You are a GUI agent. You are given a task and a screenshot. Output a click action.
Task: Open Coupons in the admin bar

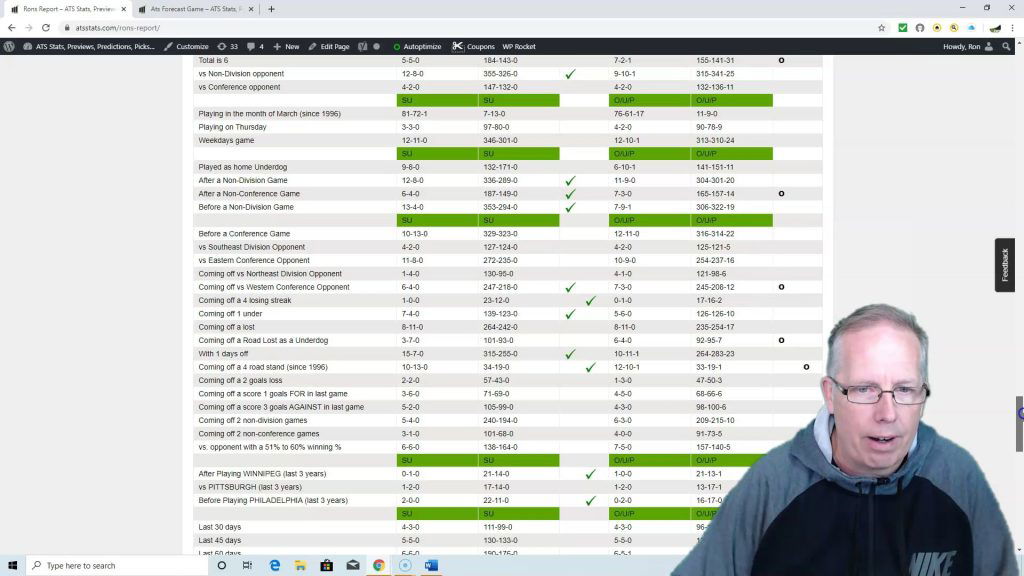pyautogui.click(x=473, y=46)
